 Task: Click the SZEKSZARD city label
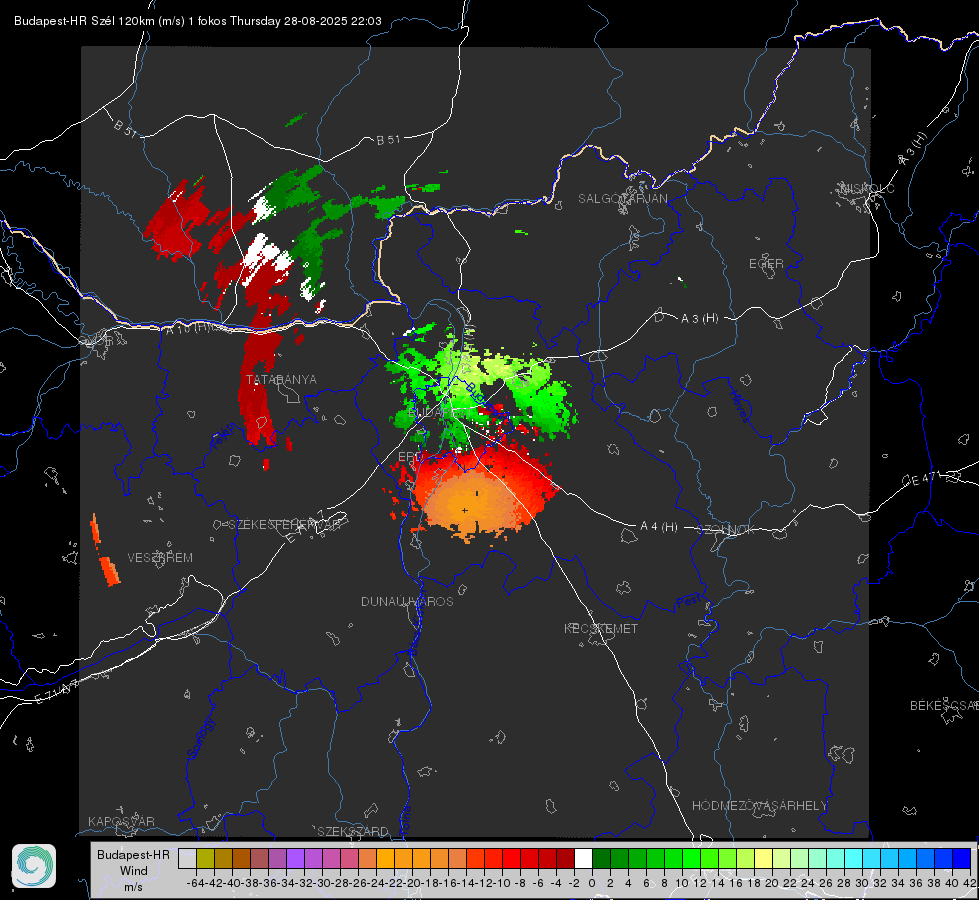[x=353, y=831]
